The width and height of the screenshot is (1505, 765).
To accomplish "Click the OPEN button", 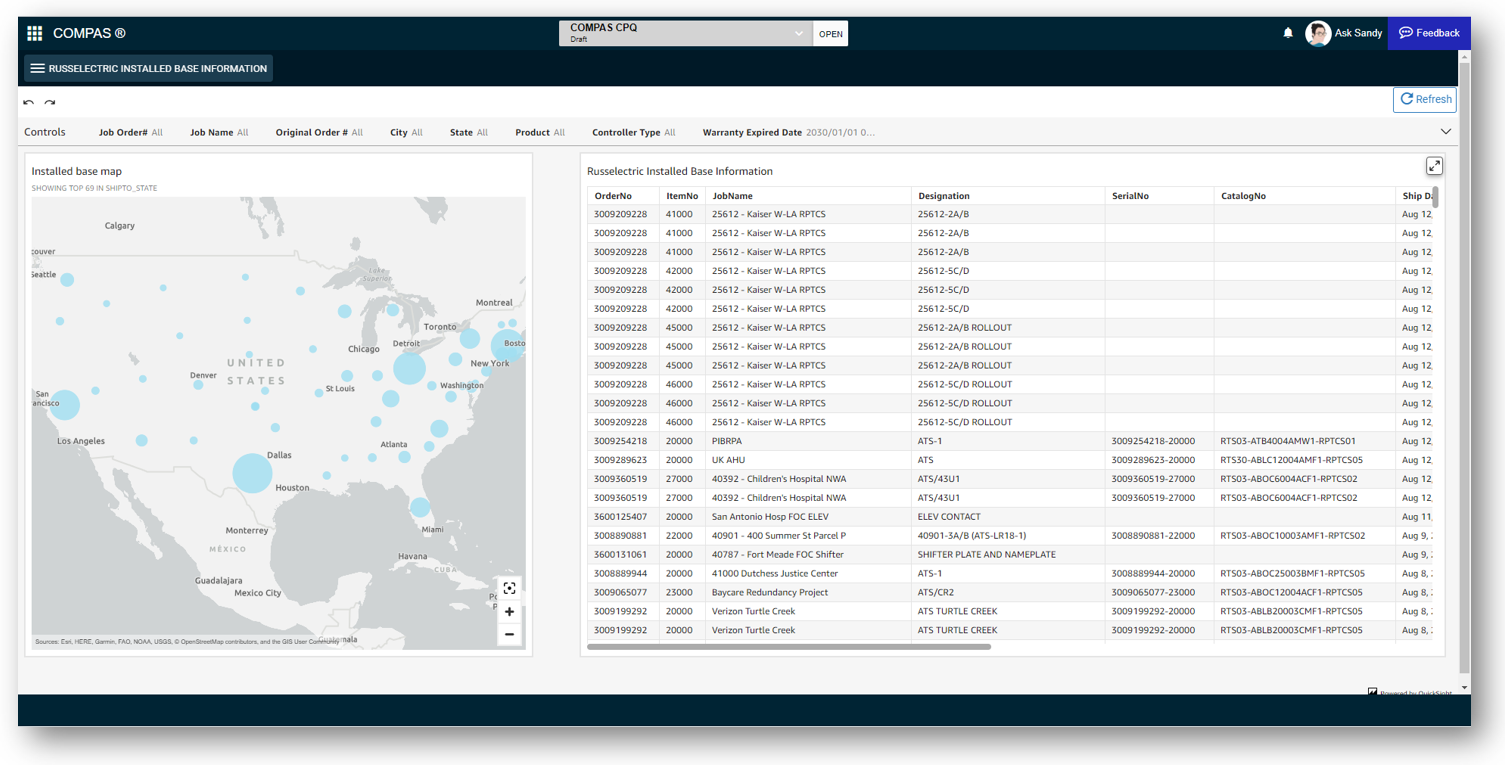I will click(x=831, y=34).
